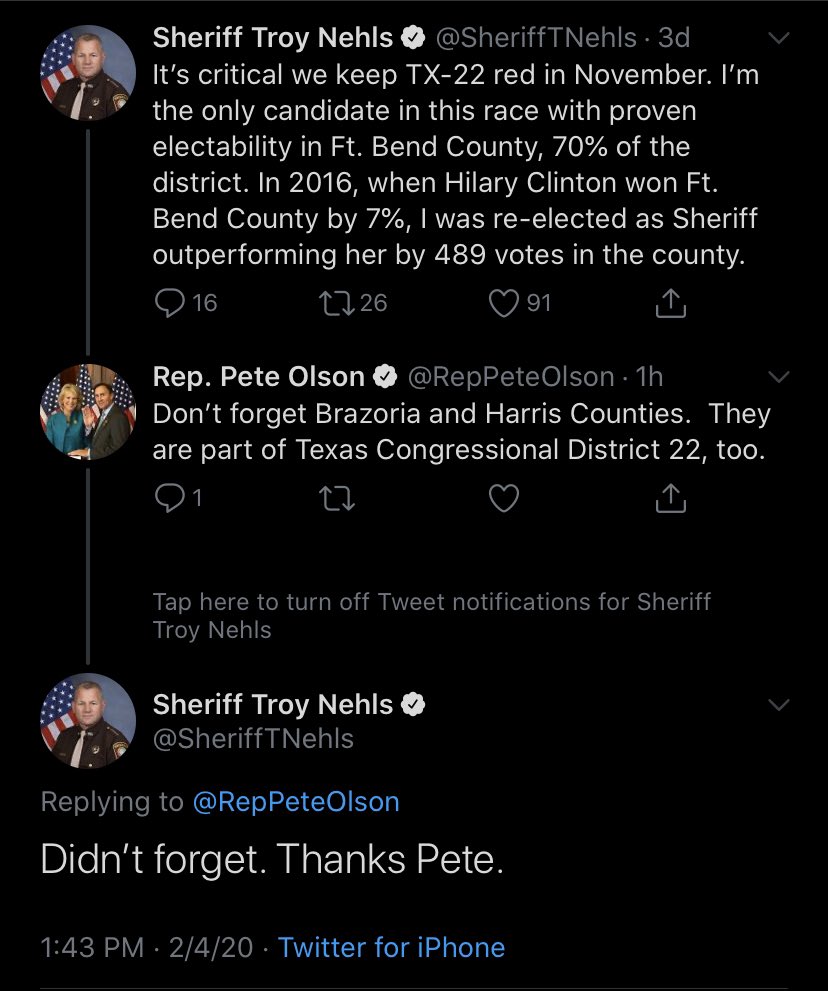Reply to Pete Olson's tweet
Viewport: 828px width, 991px height.
tap(170, 497)
